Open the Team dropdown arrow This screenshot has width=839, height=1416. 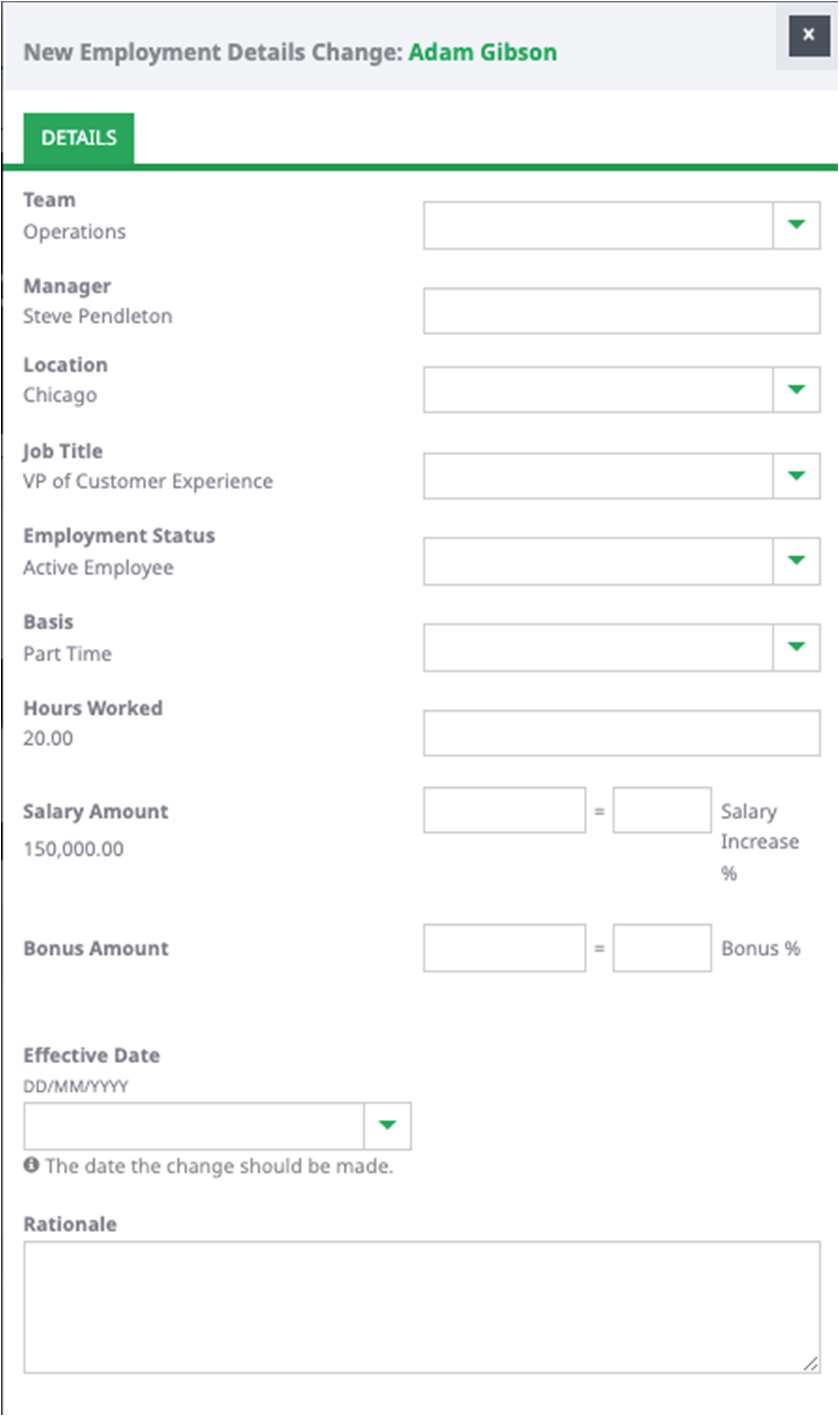[x=796, y=225]
